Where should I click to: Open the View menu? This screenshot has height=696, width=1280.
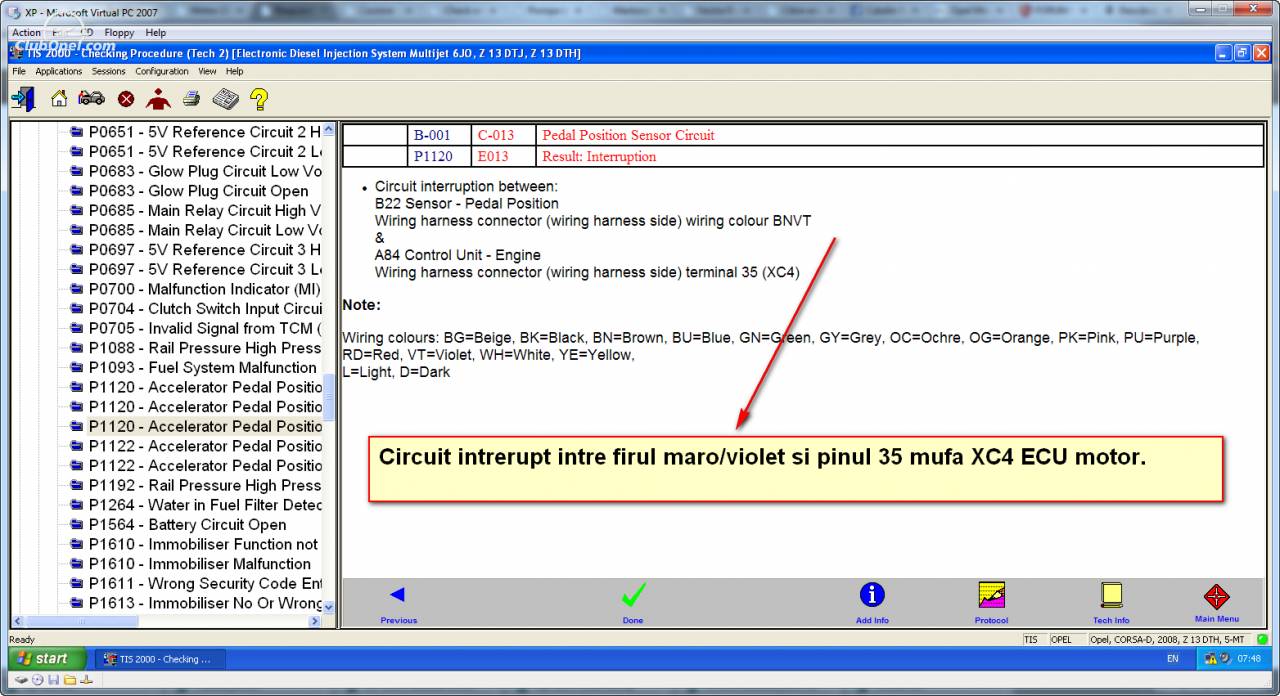(207, 71)
